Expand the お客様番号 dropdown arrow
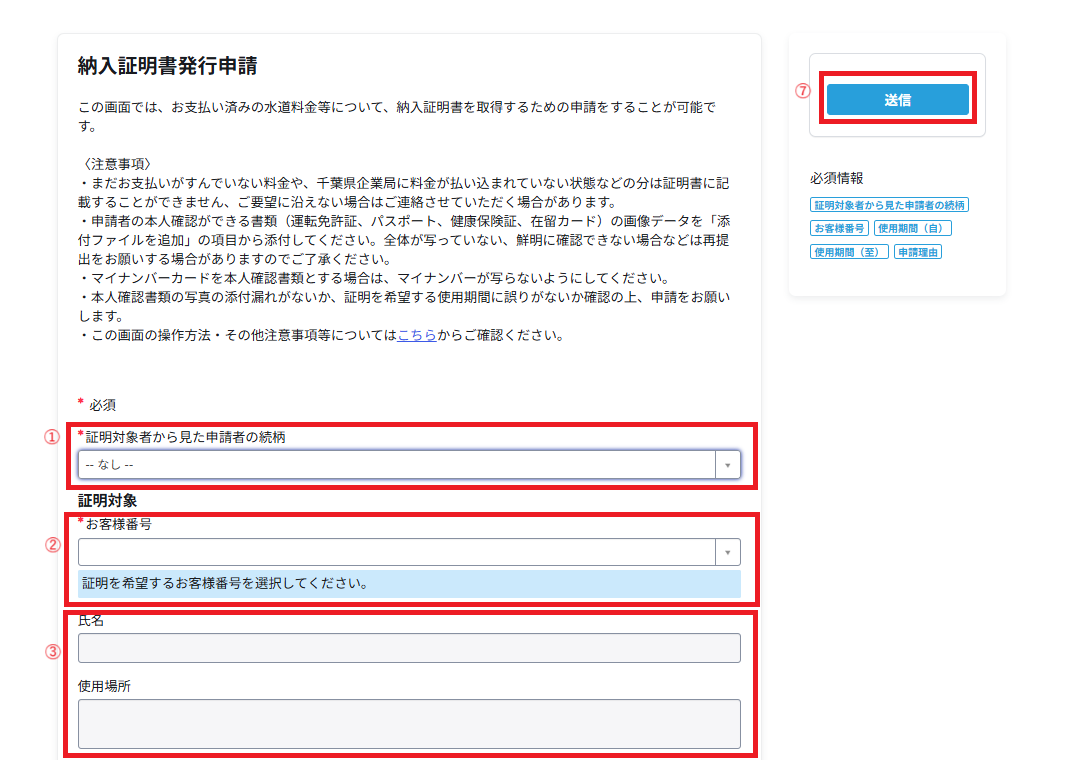This screenshot has width=1065, height=760. click(728, 552)
